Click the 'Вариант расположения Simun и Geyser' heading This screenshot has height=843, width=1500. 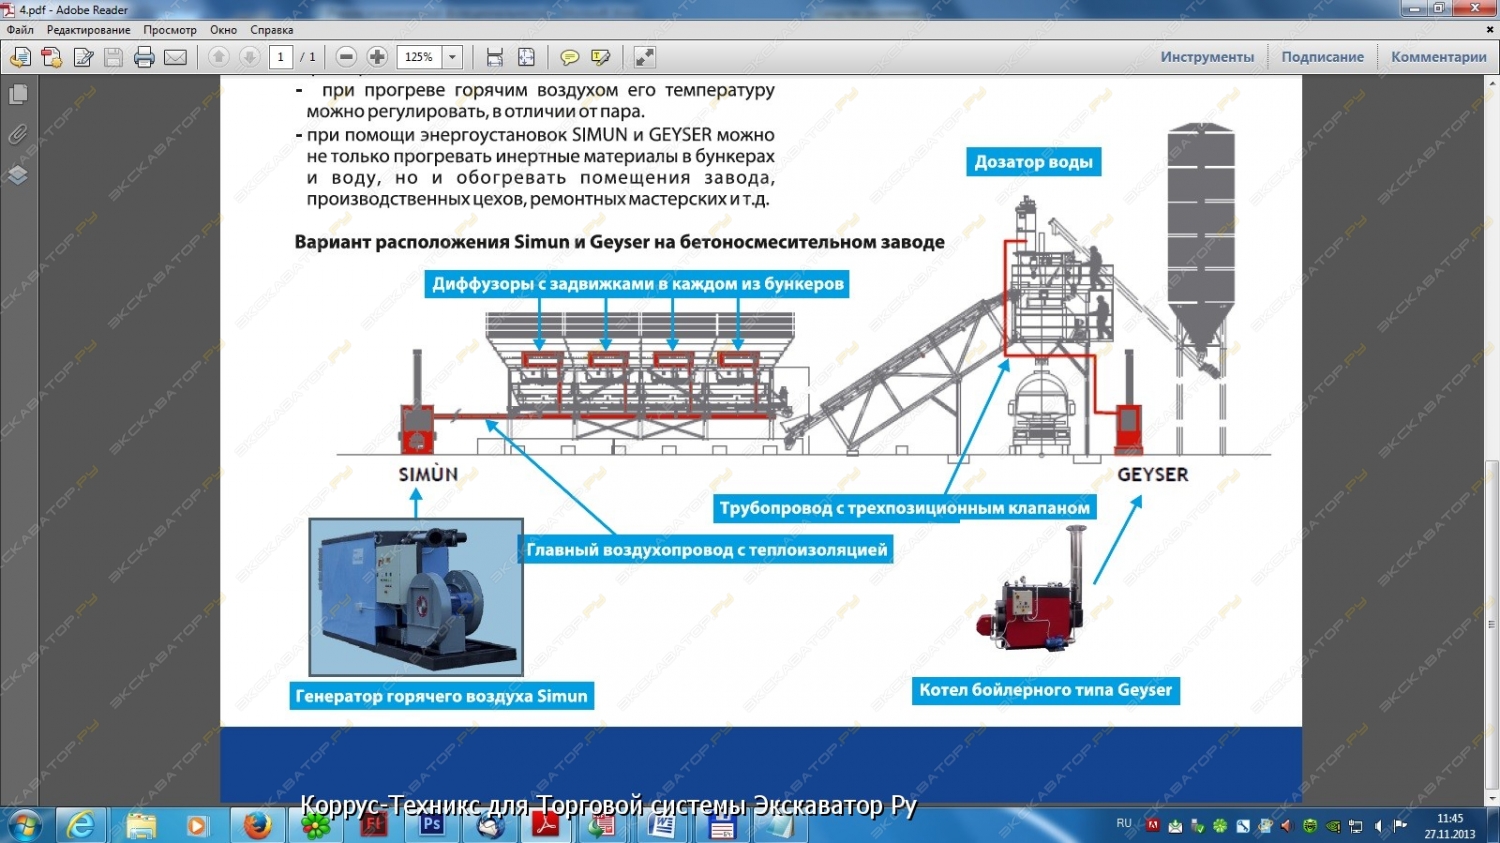click(x=620, y=242)
